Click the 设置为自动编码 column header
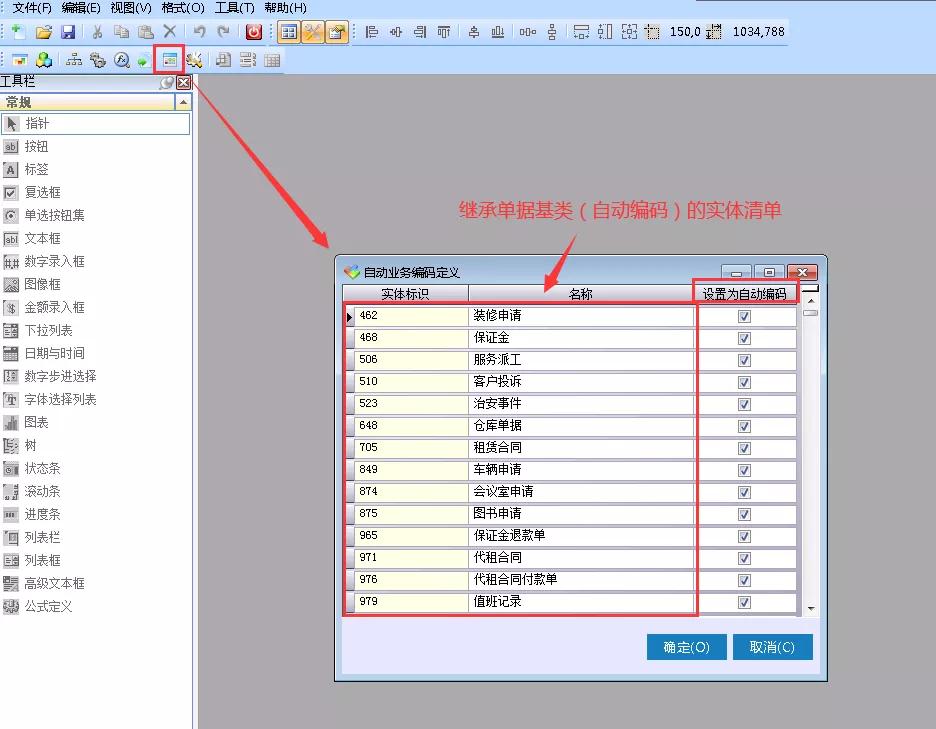The width and height of the screenshot is (936, 729). pos(744,294)
